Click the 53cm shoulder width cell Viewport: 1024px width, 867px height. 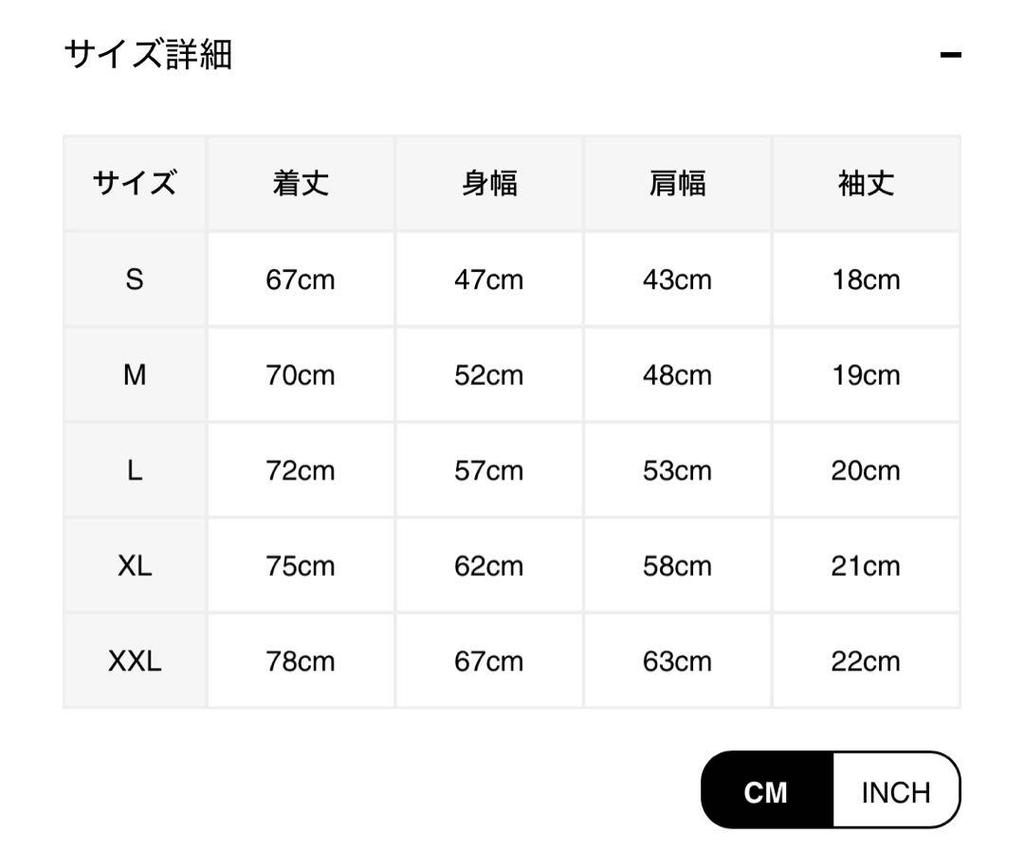point(677,471)
